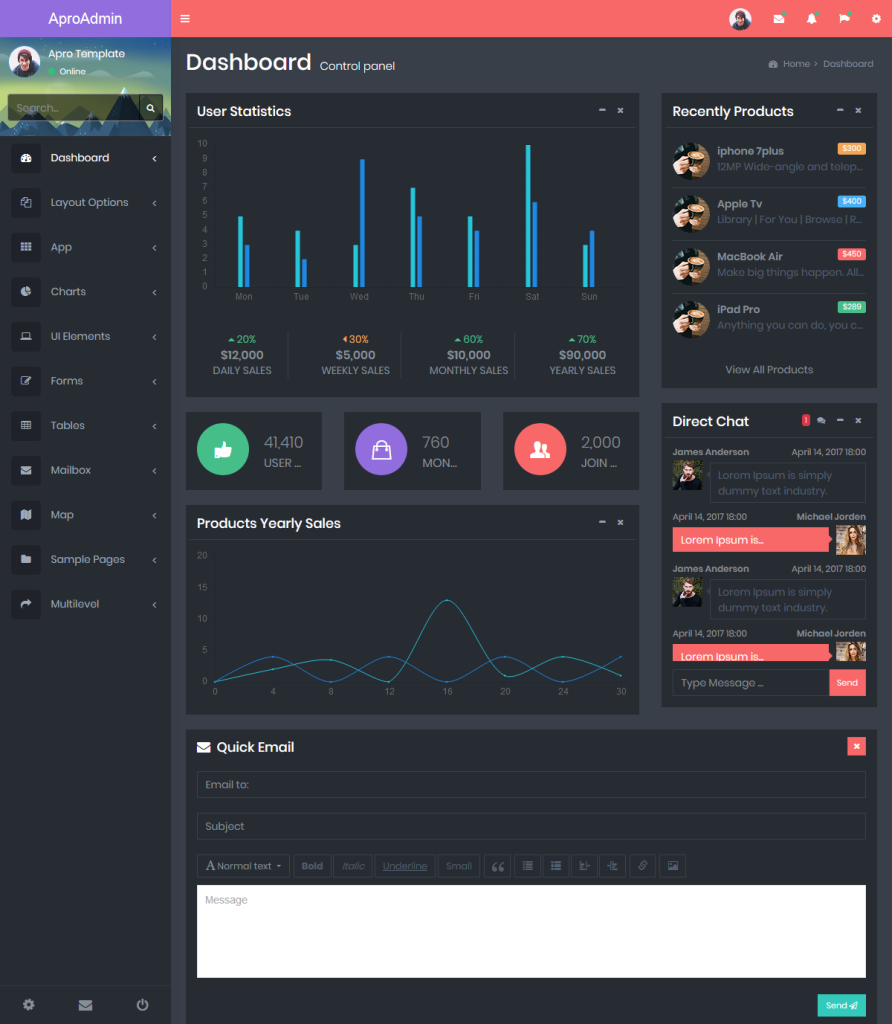892x1024 pixels.
Task: Collapse the User Statistics panel
Action: 601,111
